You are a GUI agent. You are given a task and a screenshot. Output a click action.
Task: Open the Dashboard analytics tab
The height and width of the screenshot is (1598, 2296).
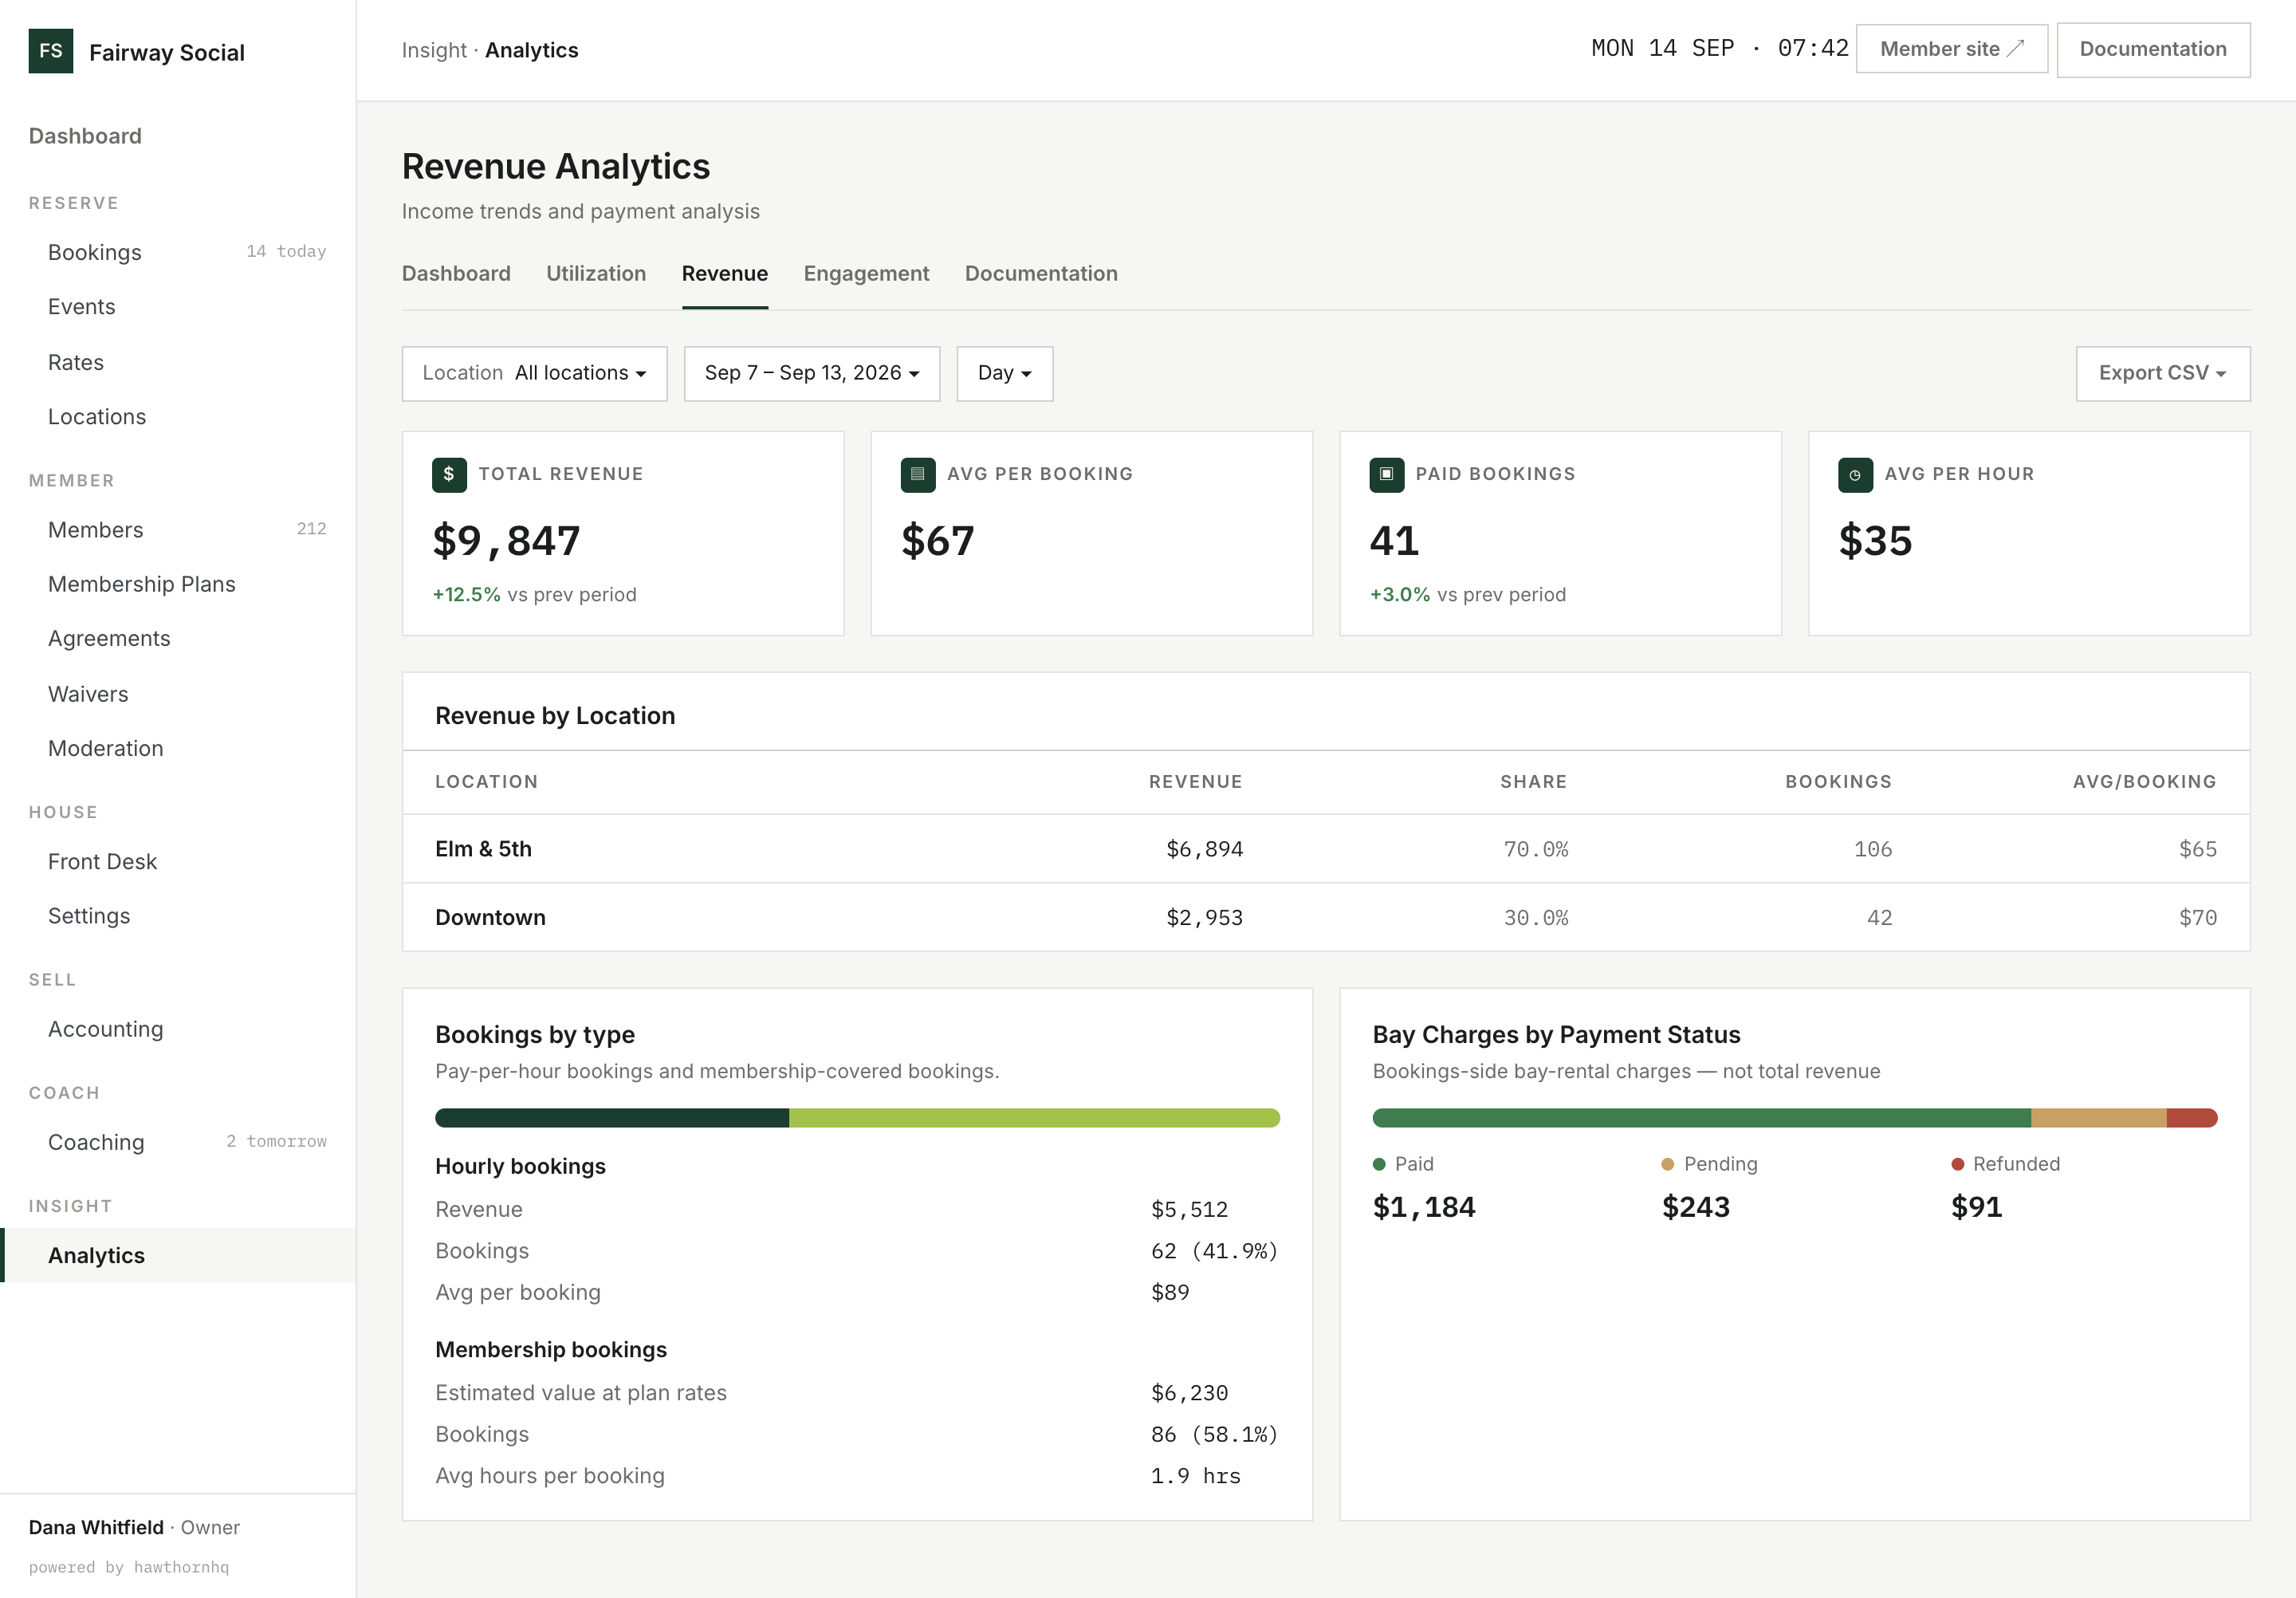(456, 274)
